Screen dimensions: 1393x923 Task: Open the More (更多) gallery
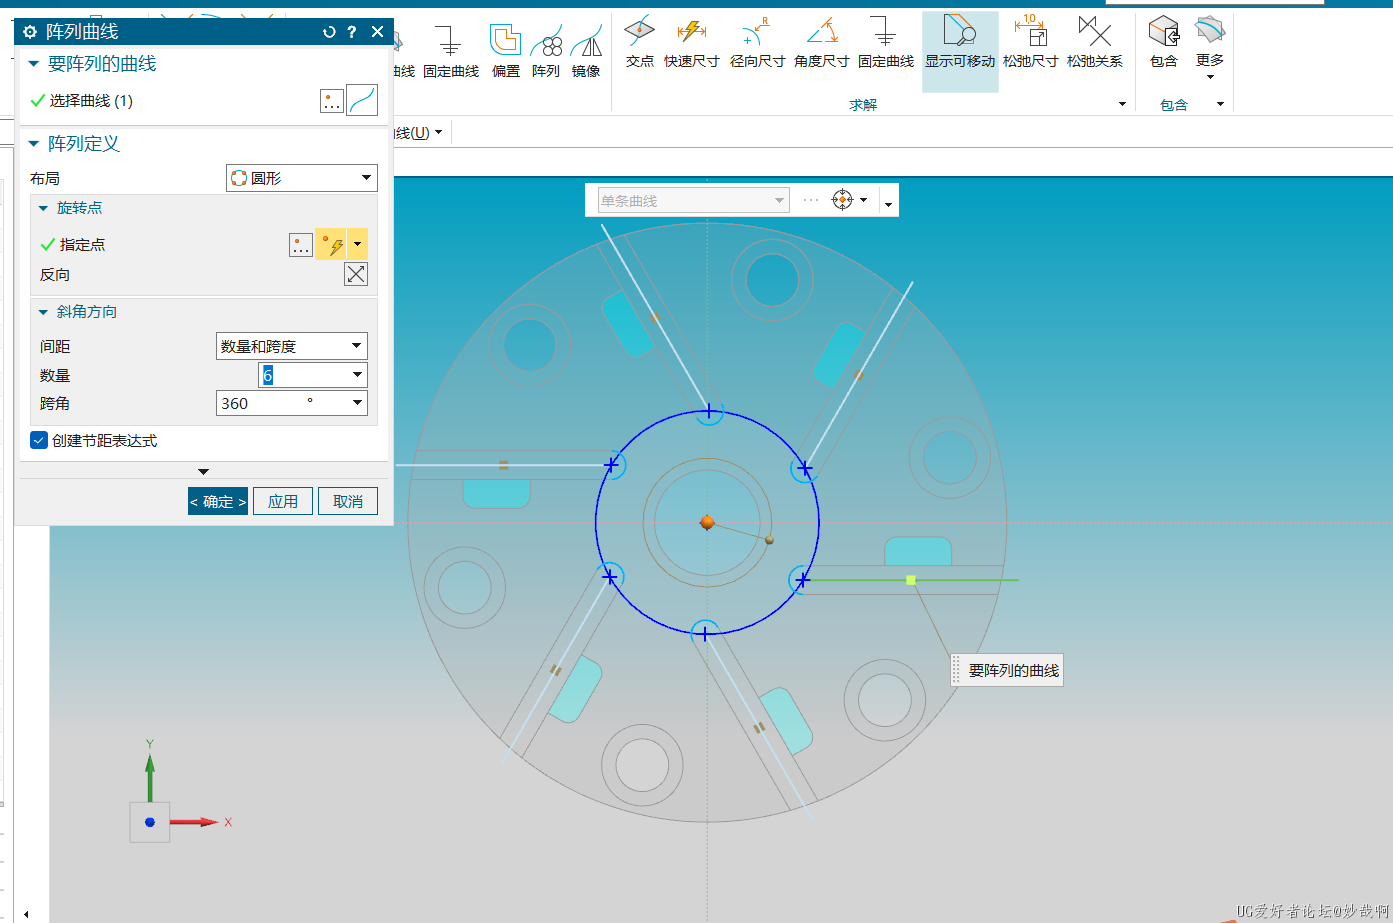coord(1210,48)
